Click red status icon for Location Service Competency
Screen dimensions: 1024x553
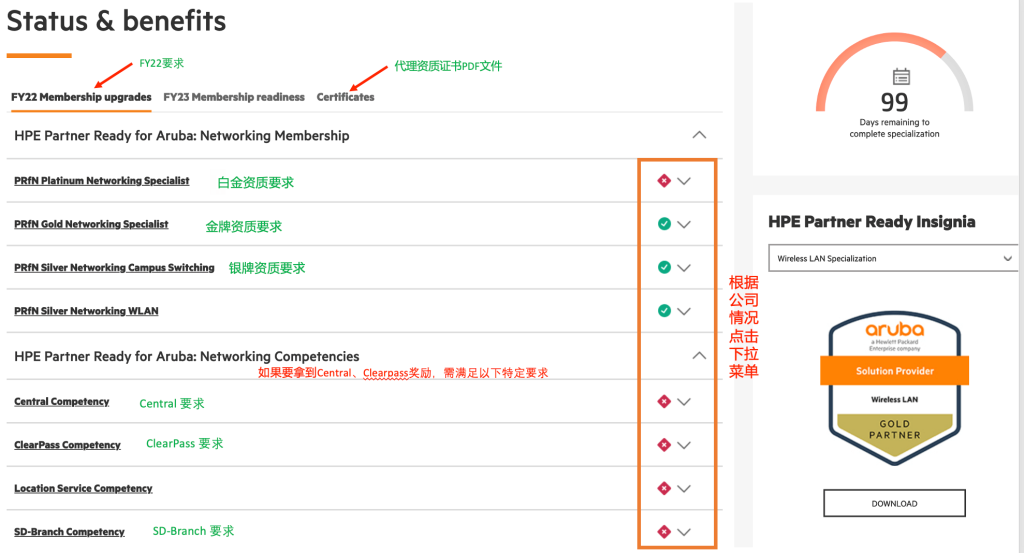[x=664, y=488]
